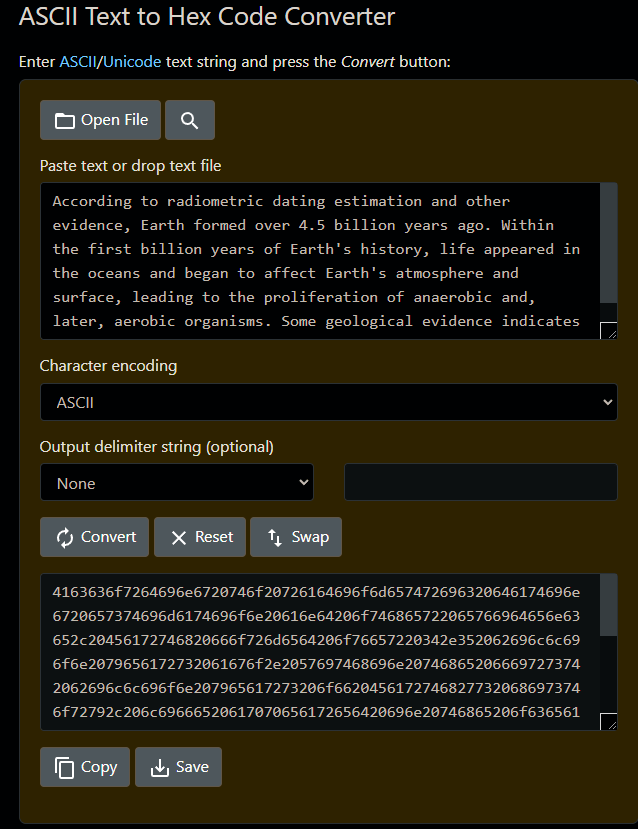Click into the hex output text box
The width and height of the screenshot is (638, 829).
click(320, 650)
